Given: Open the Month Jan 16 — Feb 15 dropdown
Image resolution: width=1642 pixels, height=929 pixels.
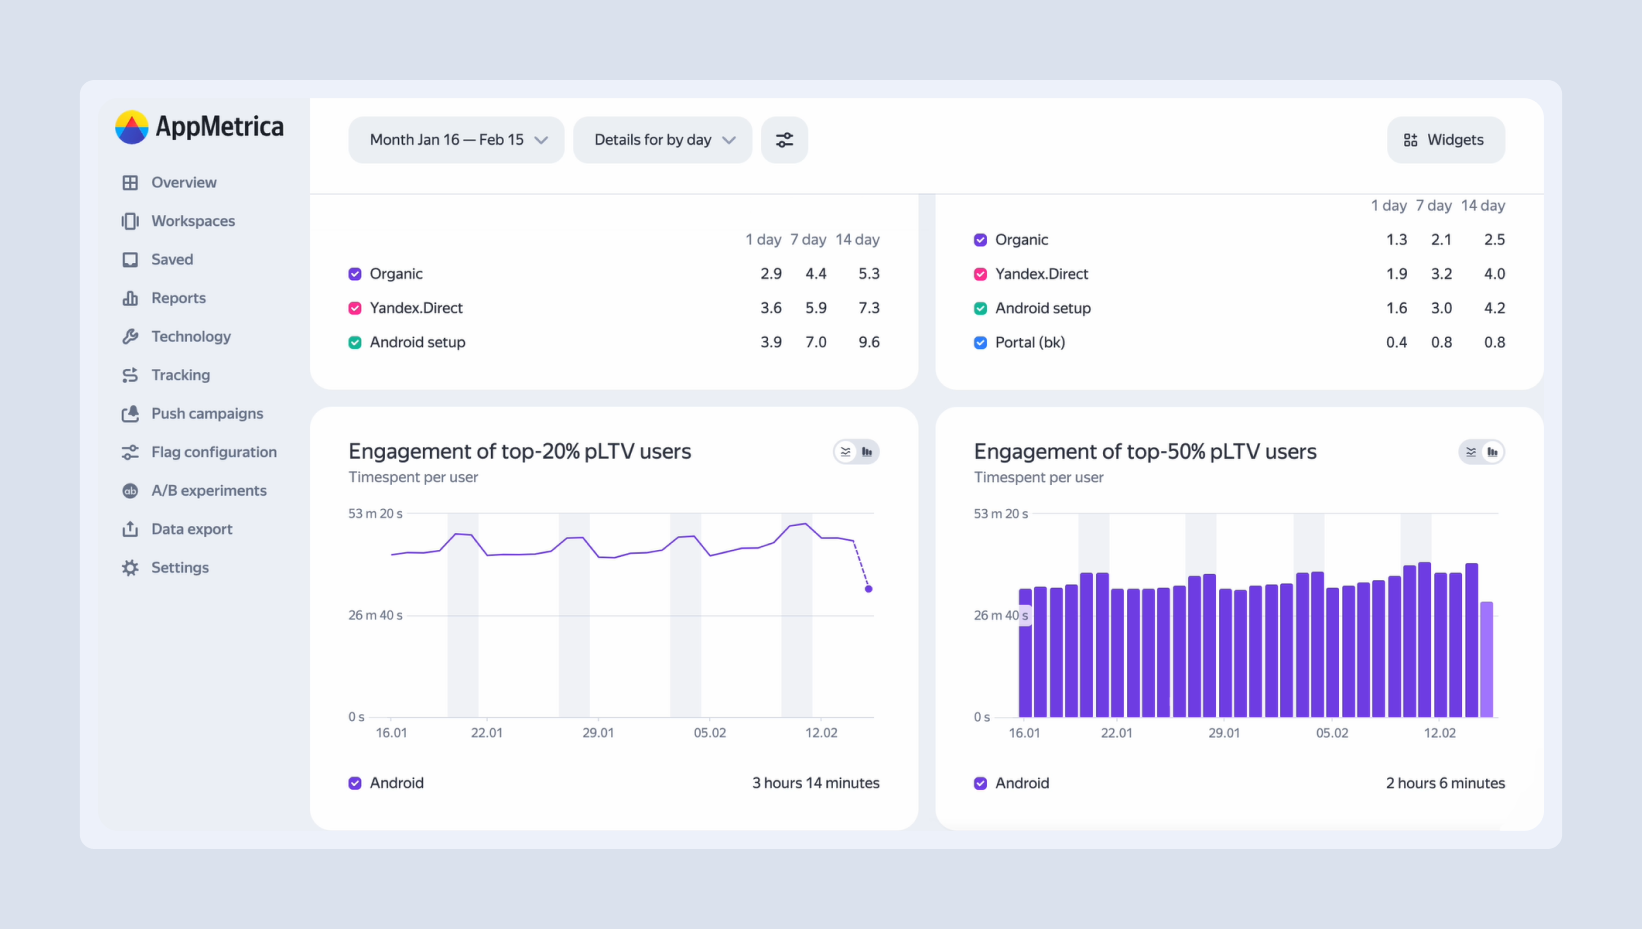Looking at the screenshot, I should tap(456, 140).
